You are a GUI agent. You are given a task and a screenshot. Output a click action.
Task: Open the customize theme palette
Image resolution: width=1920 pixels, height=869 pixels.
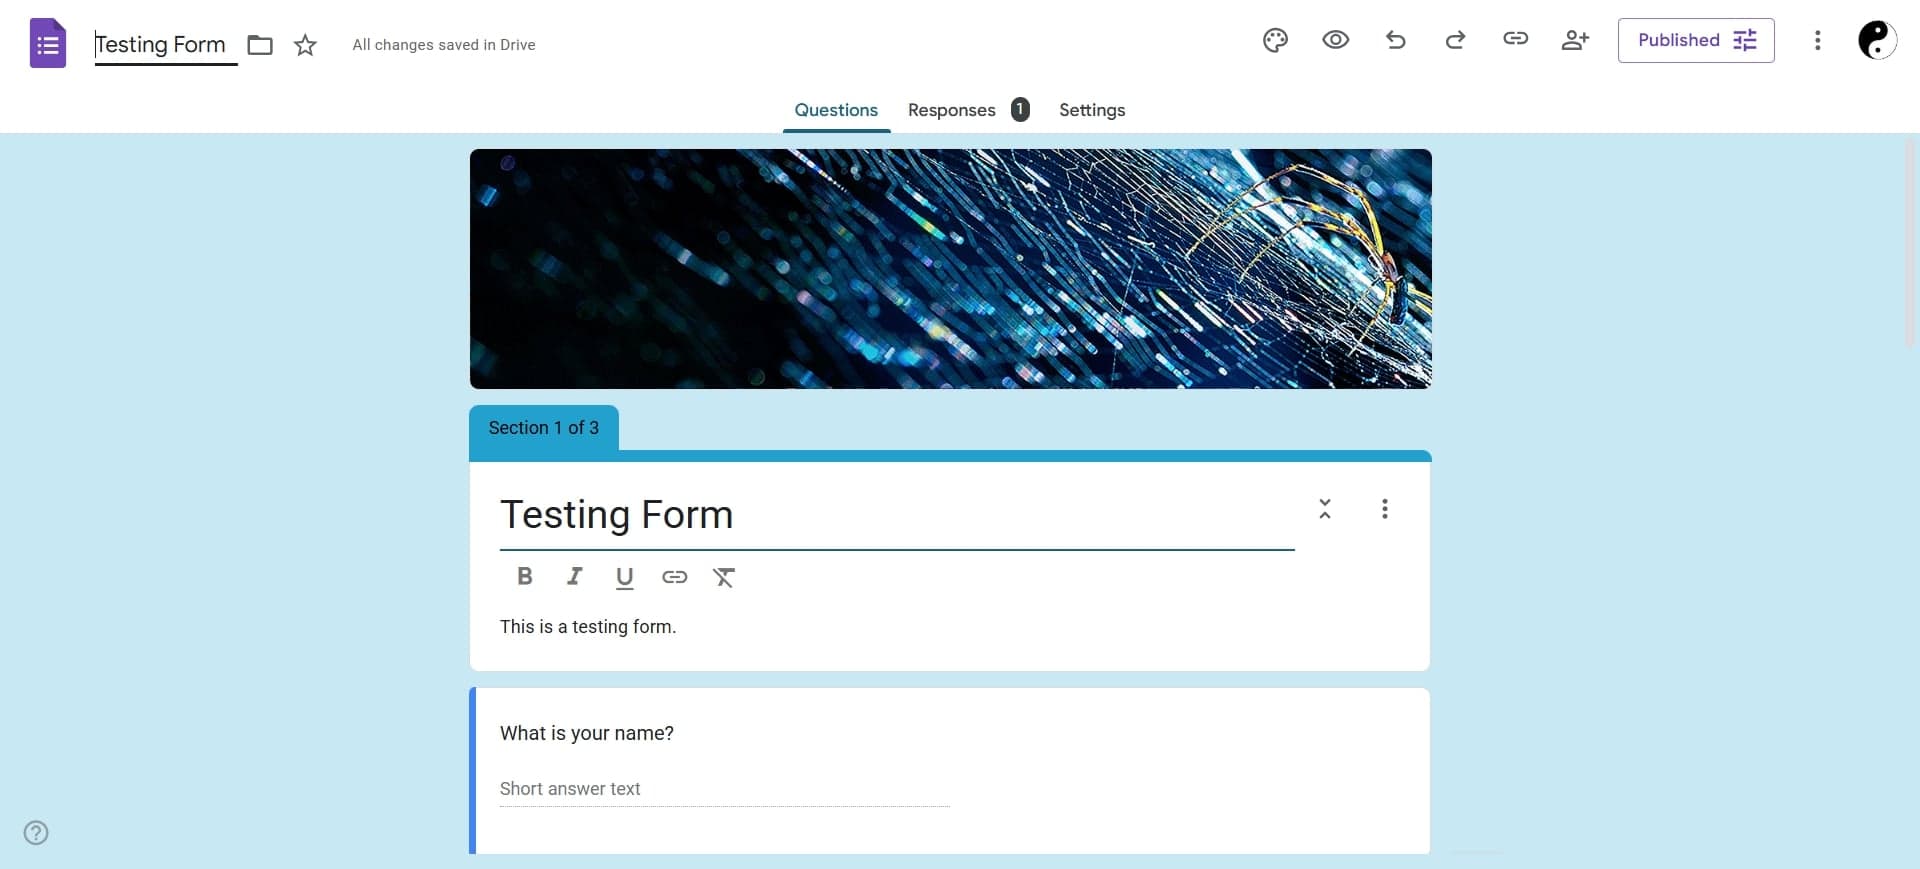pyautogui.click(x=1275, y=41)
